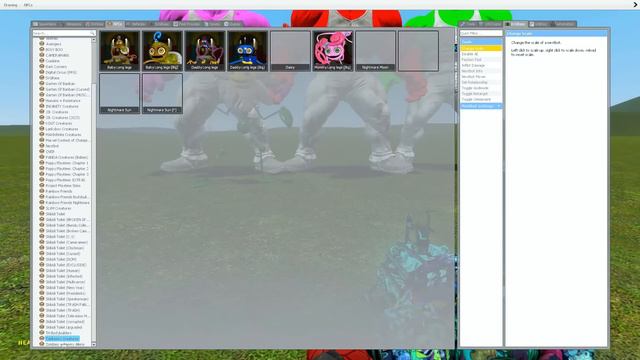Click the icon beside Avengers category

pos(42,44)
